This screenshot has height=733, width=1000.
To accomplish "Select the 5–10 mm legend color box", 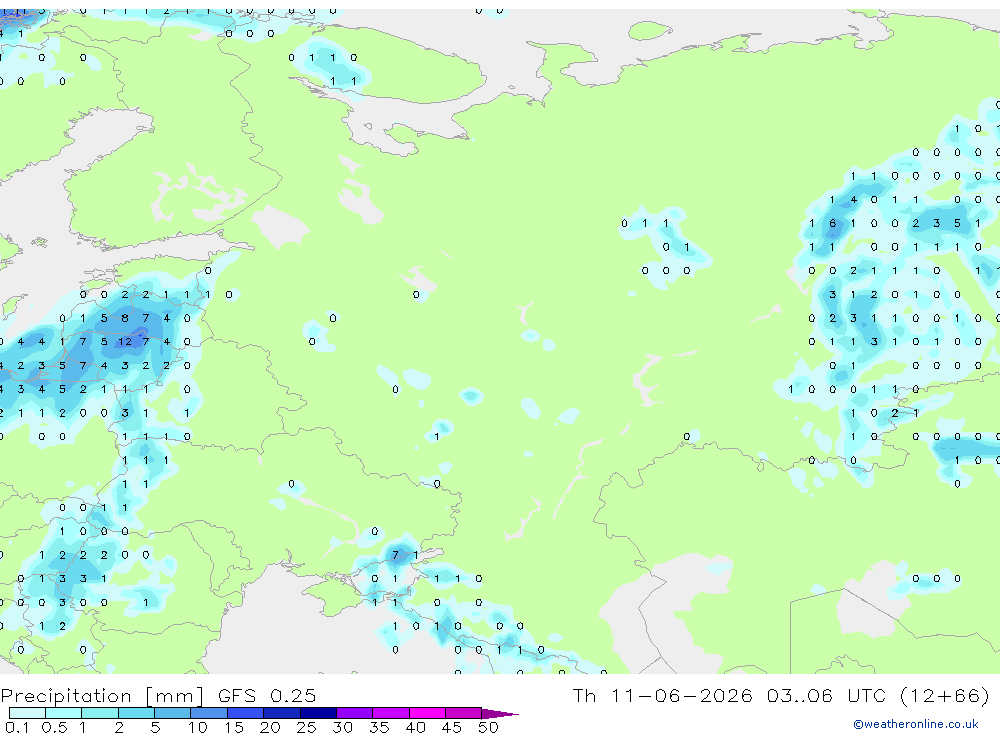I will point(173,713).
